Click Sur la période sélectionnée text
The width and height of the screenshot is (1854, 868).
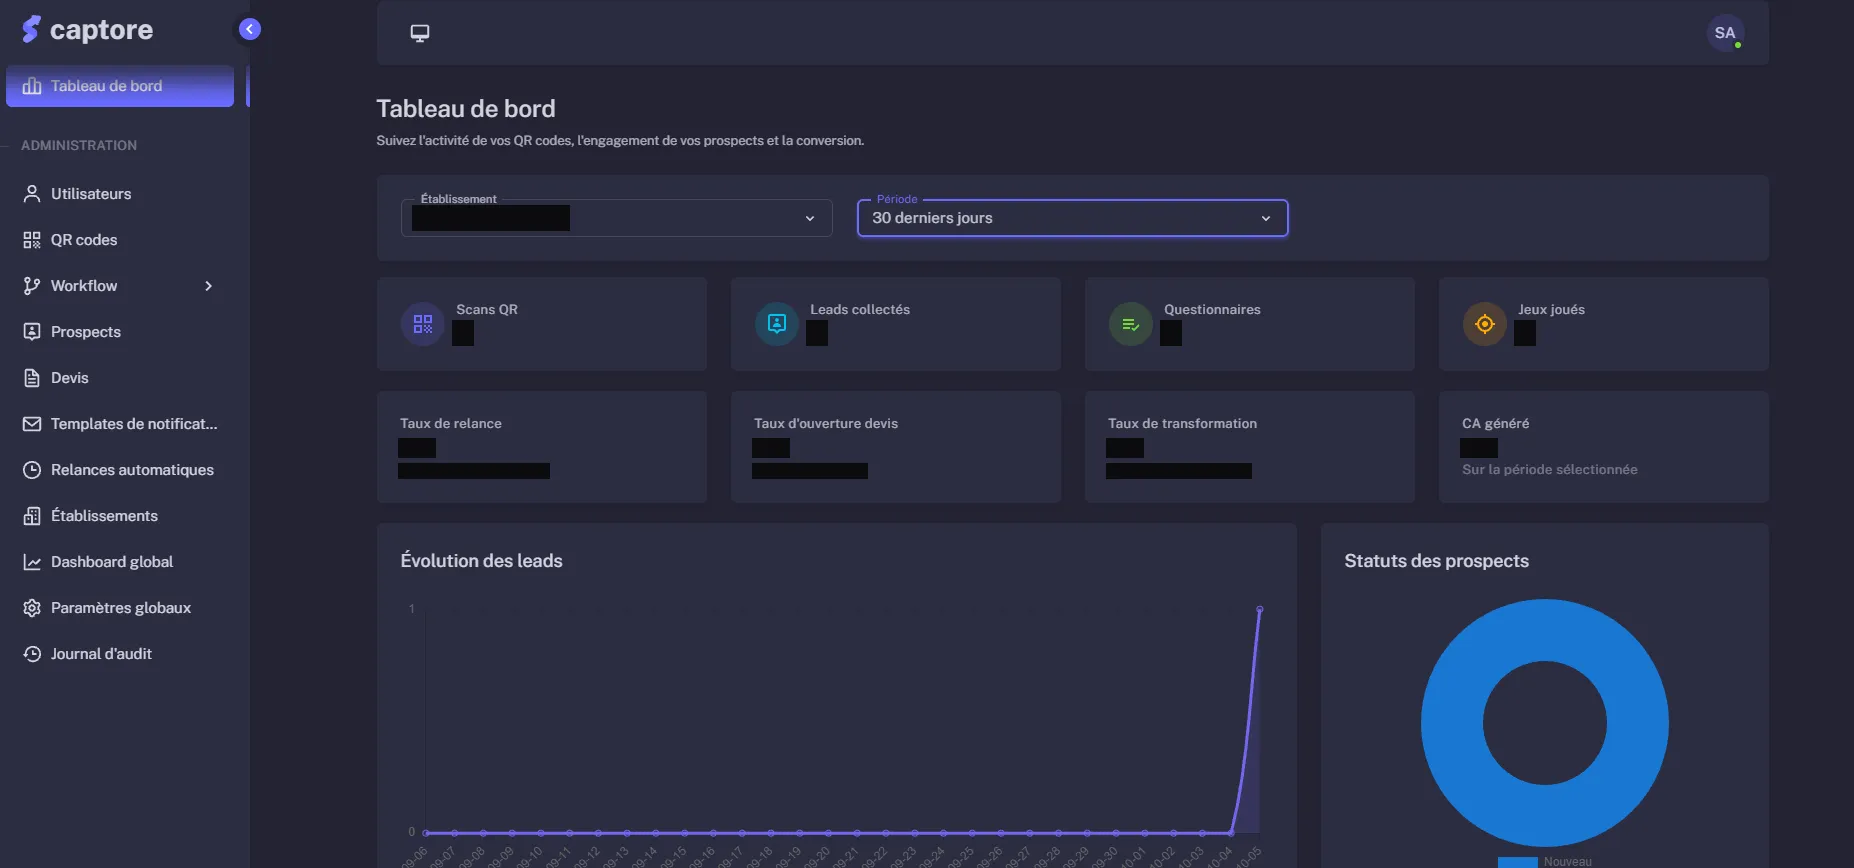click(1549, 469)
